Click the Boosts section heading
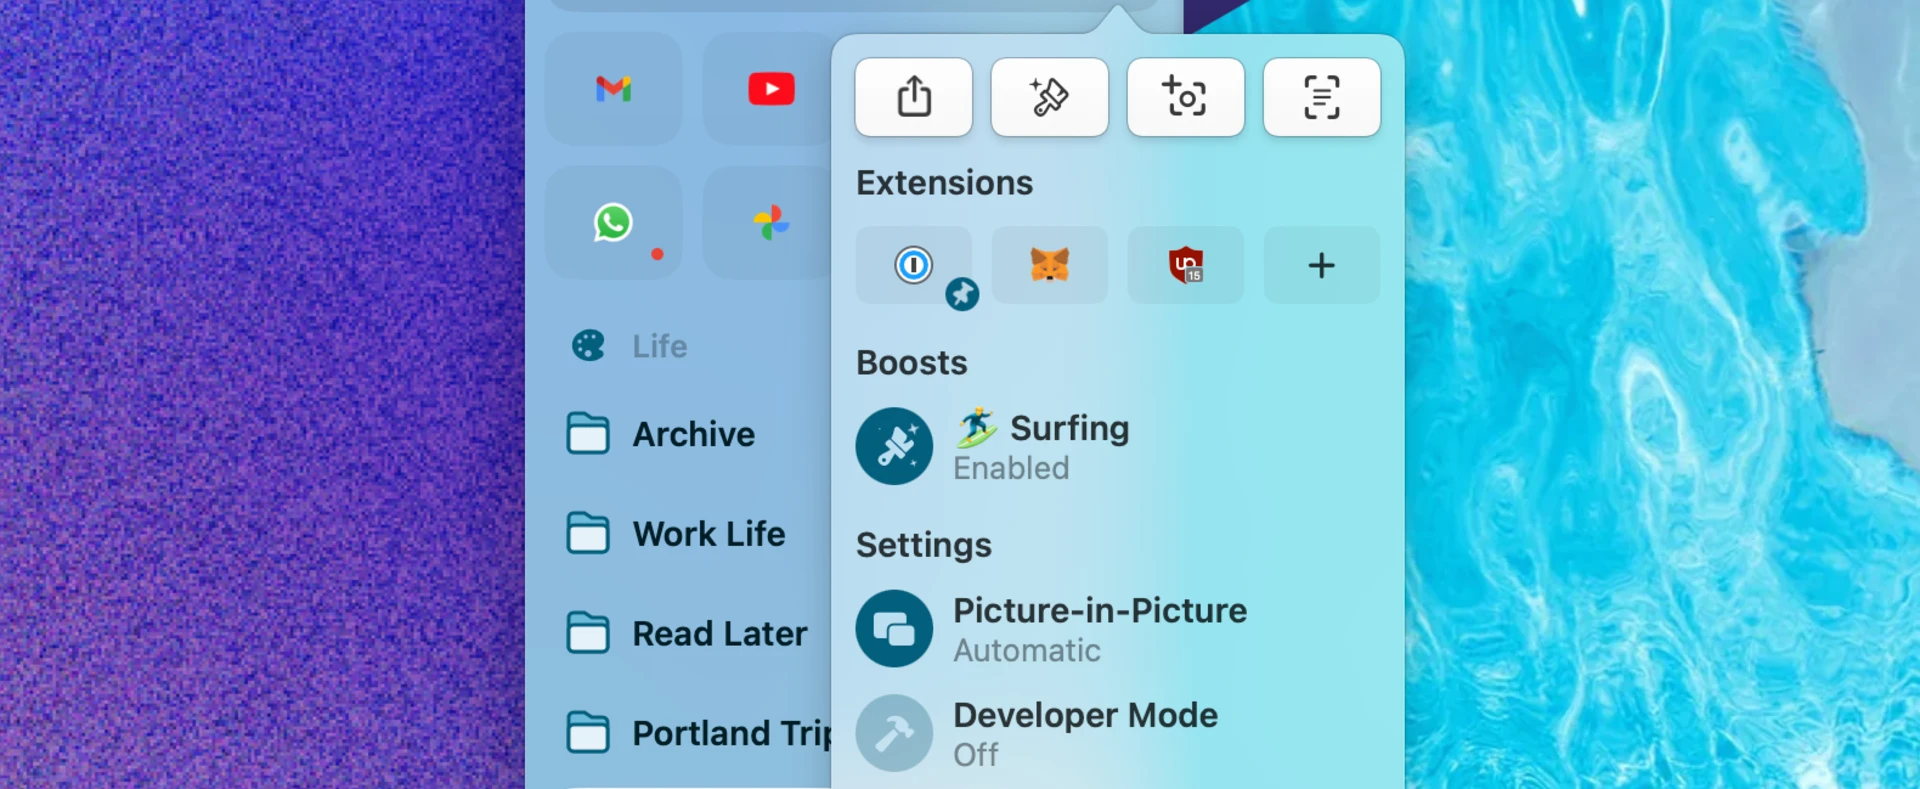This screenshot has width=1920, height=789. pyautogui.click(x=912, y=362)
